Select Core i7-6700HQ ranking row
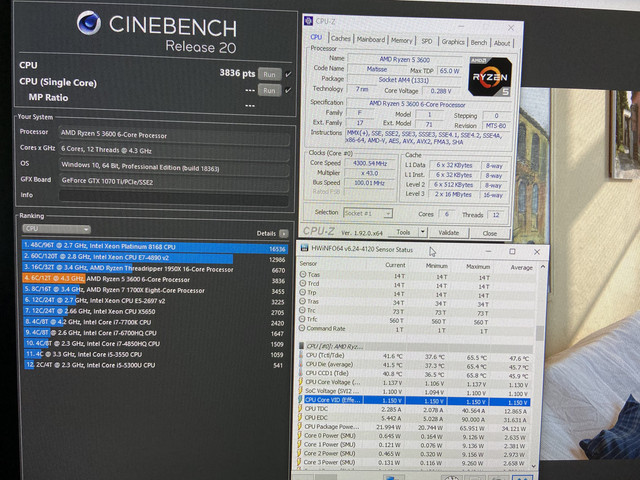 [154, 333]
